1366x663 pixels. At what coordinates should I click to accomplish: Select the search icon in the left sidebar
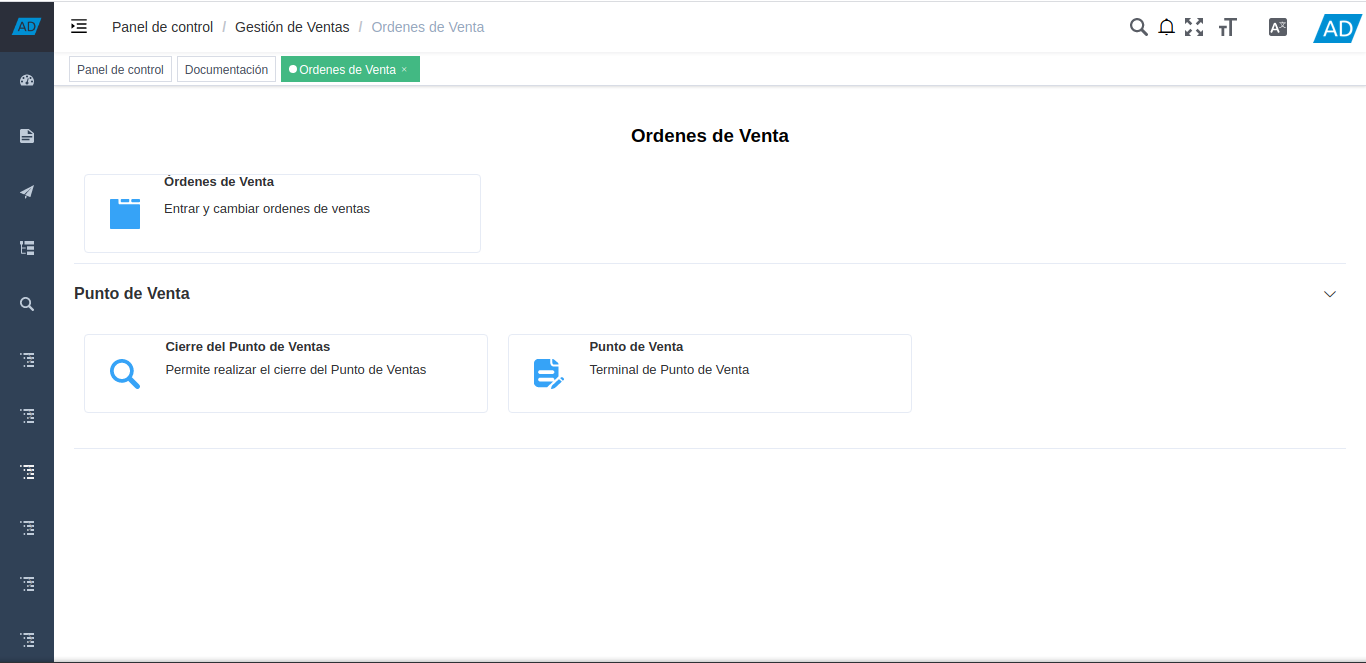[x=26, y=303]
